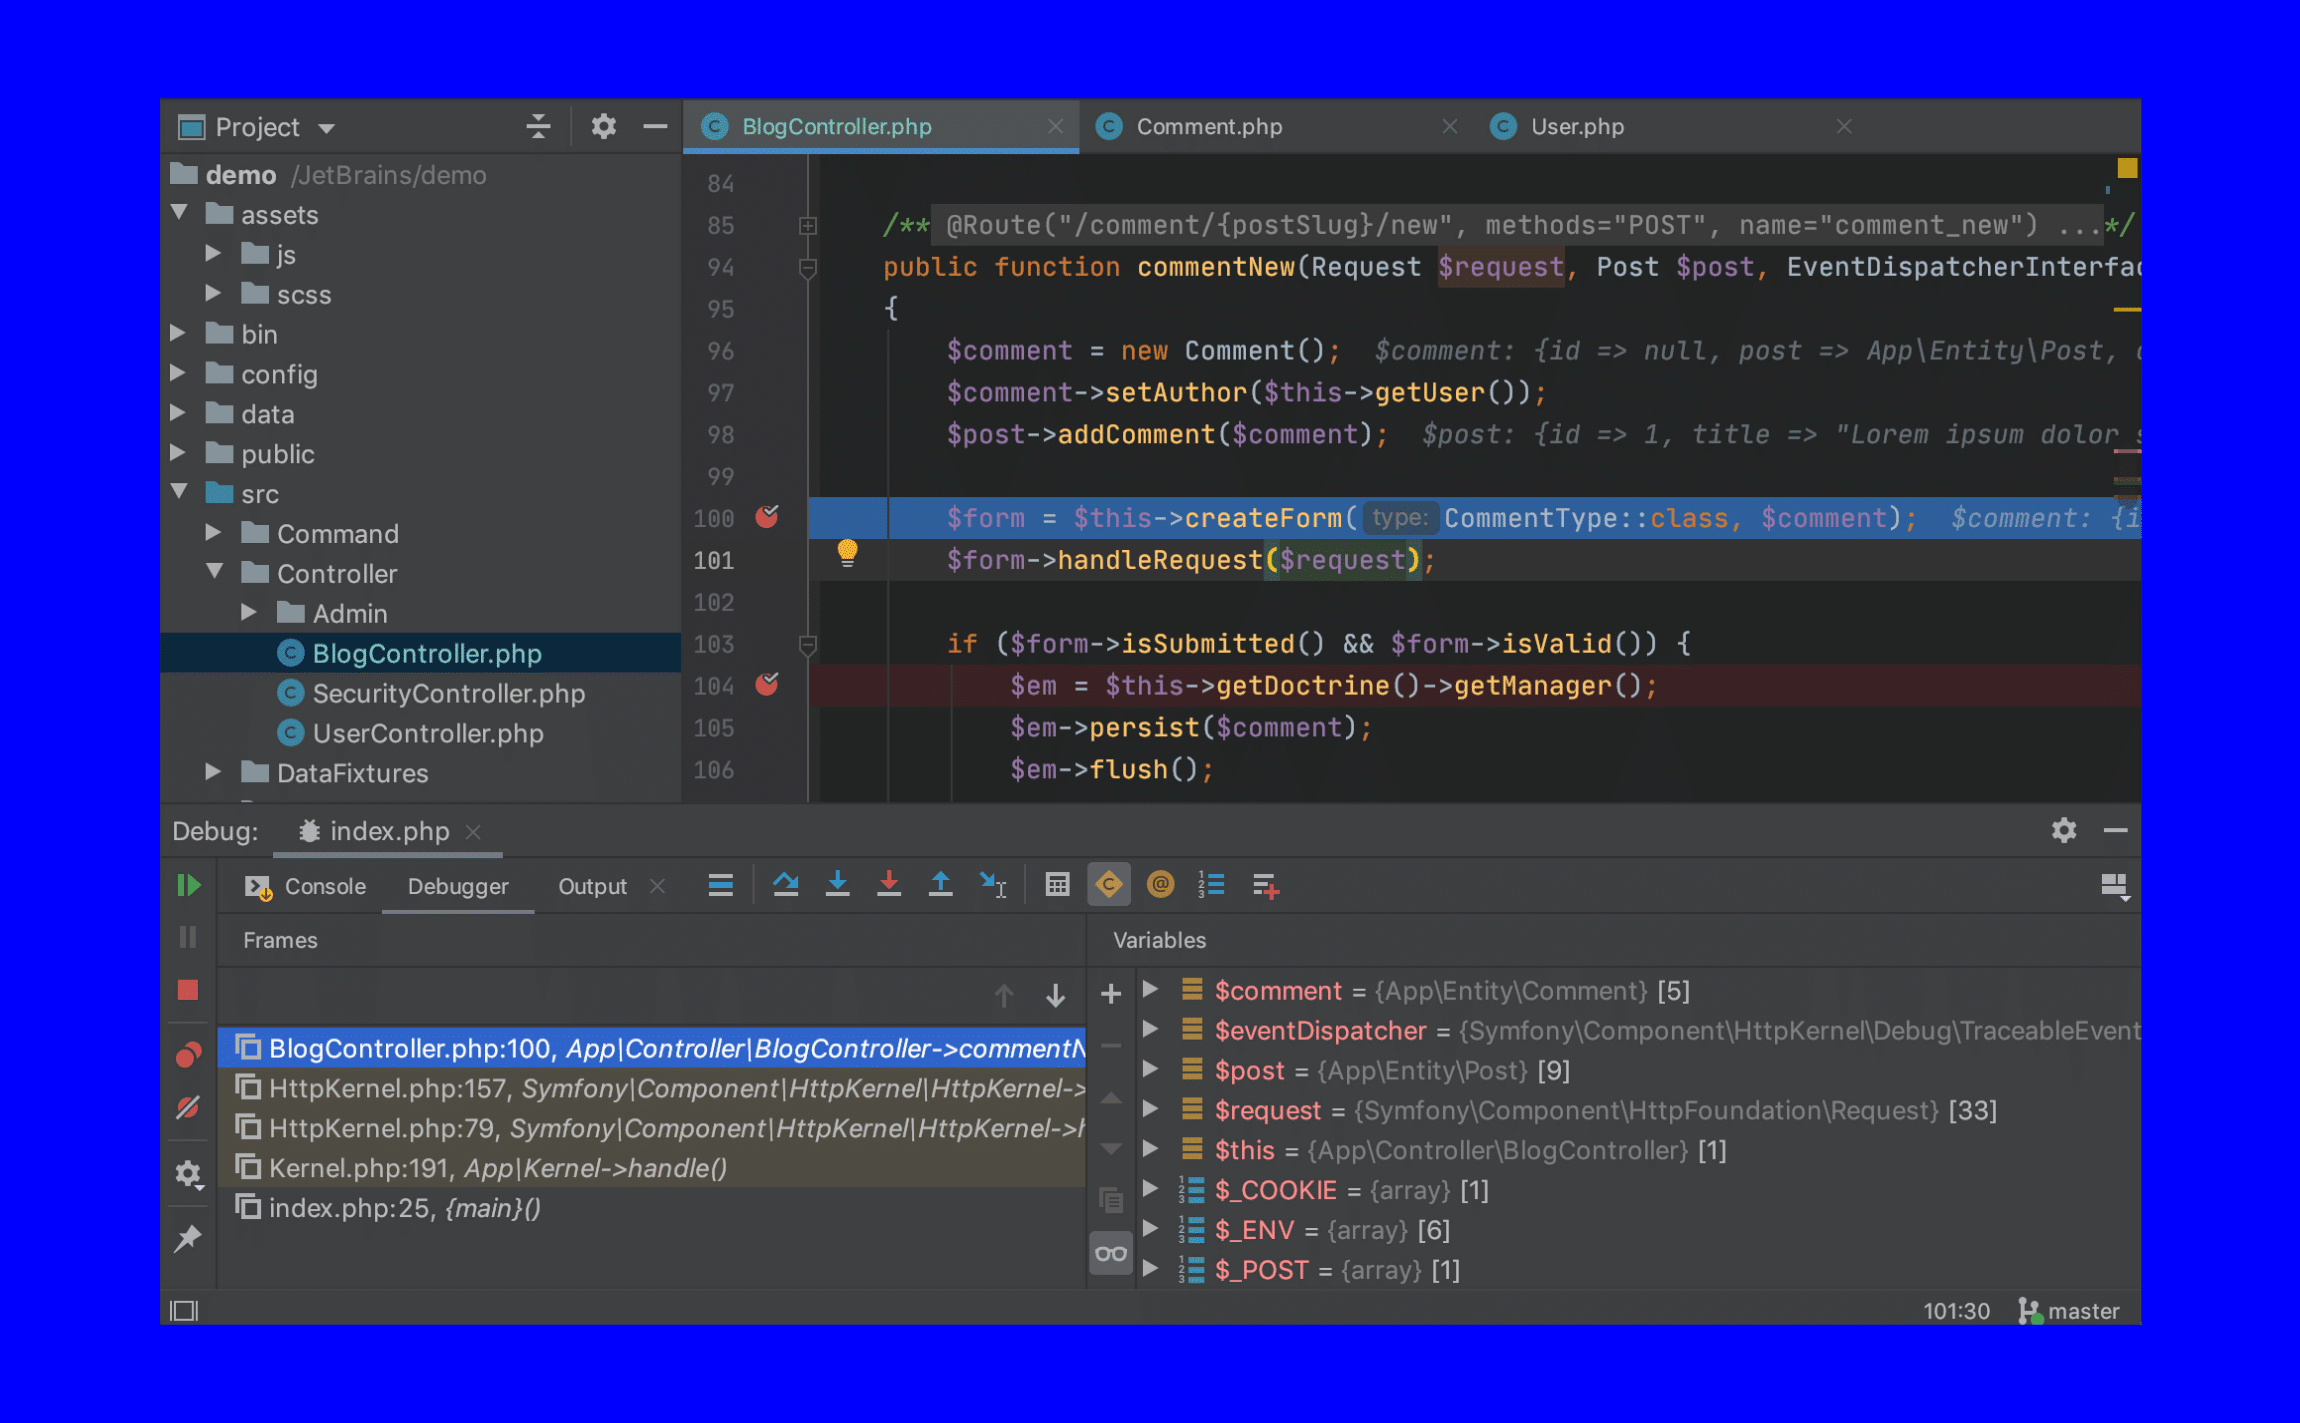
Task: Expand the Admin folder
Action: click(x=249, y=612)
